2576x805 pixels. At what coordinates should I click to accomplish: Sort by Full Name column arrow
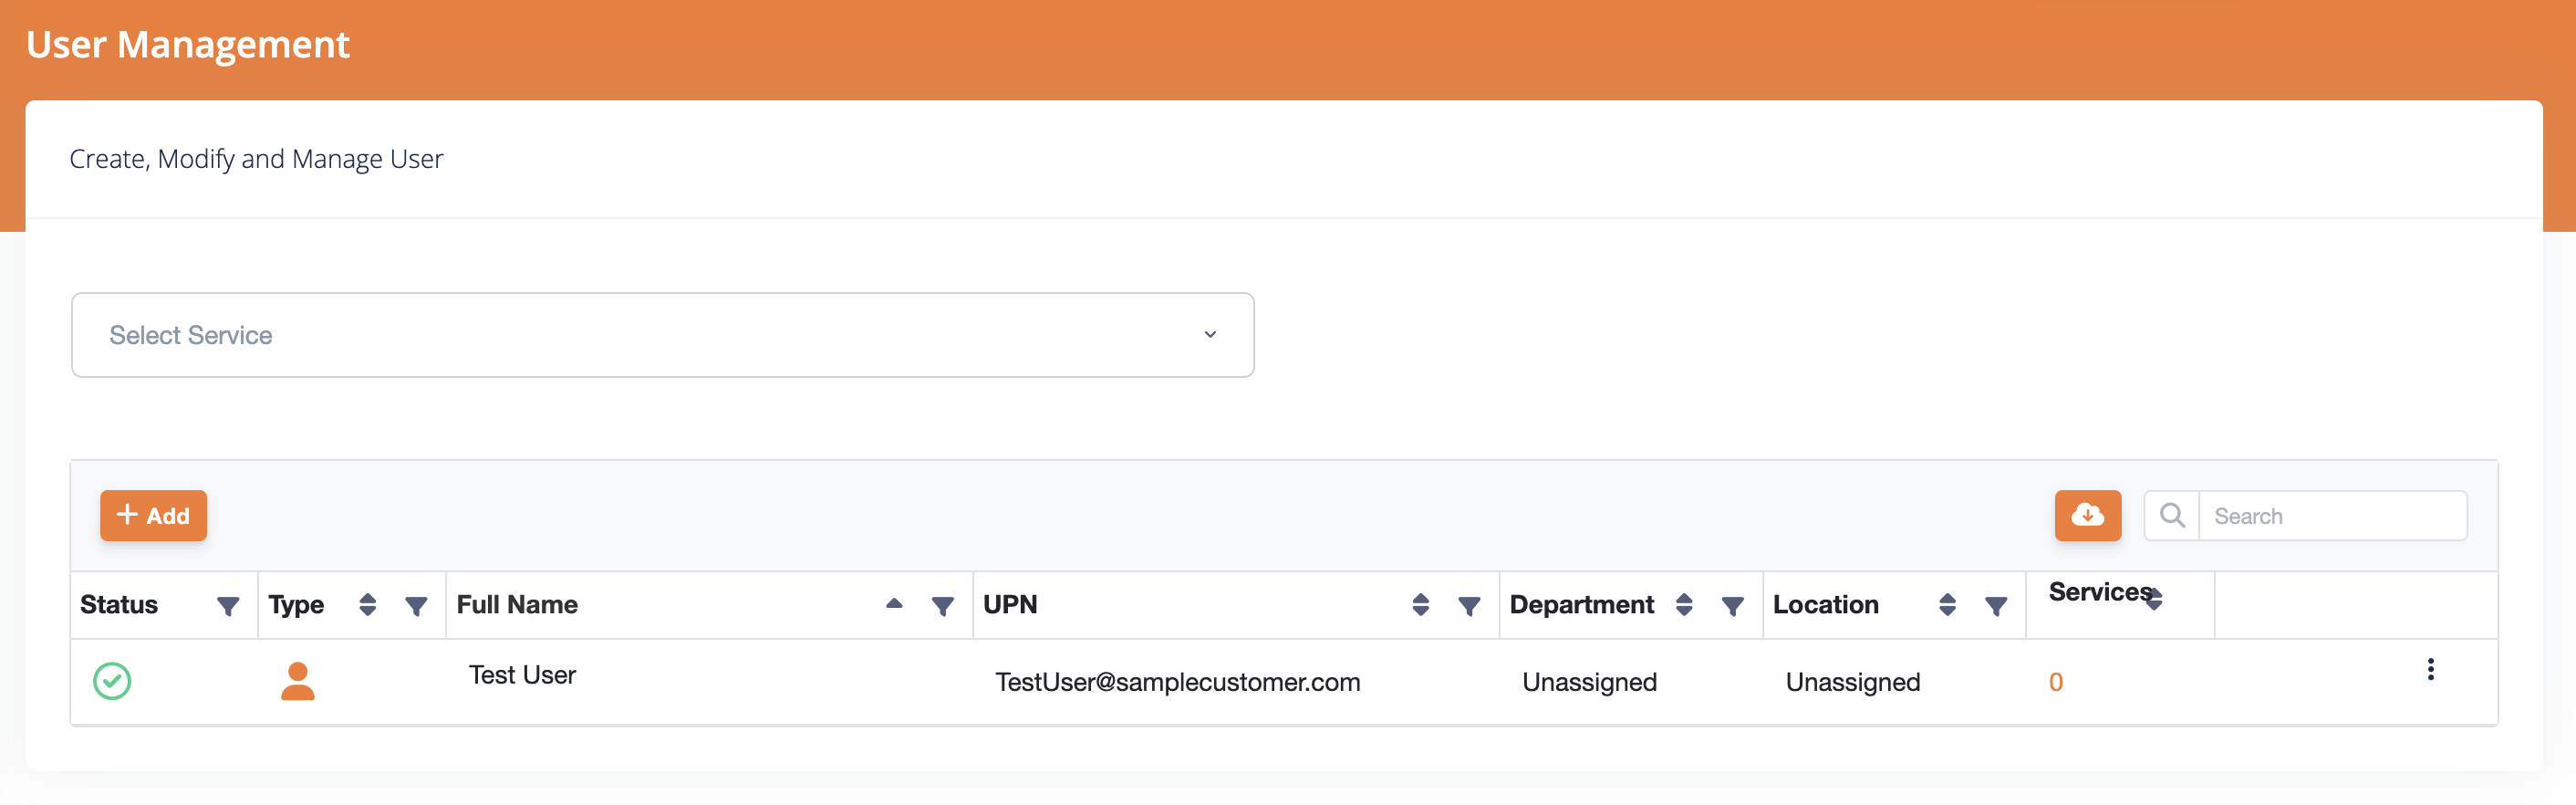894,603
